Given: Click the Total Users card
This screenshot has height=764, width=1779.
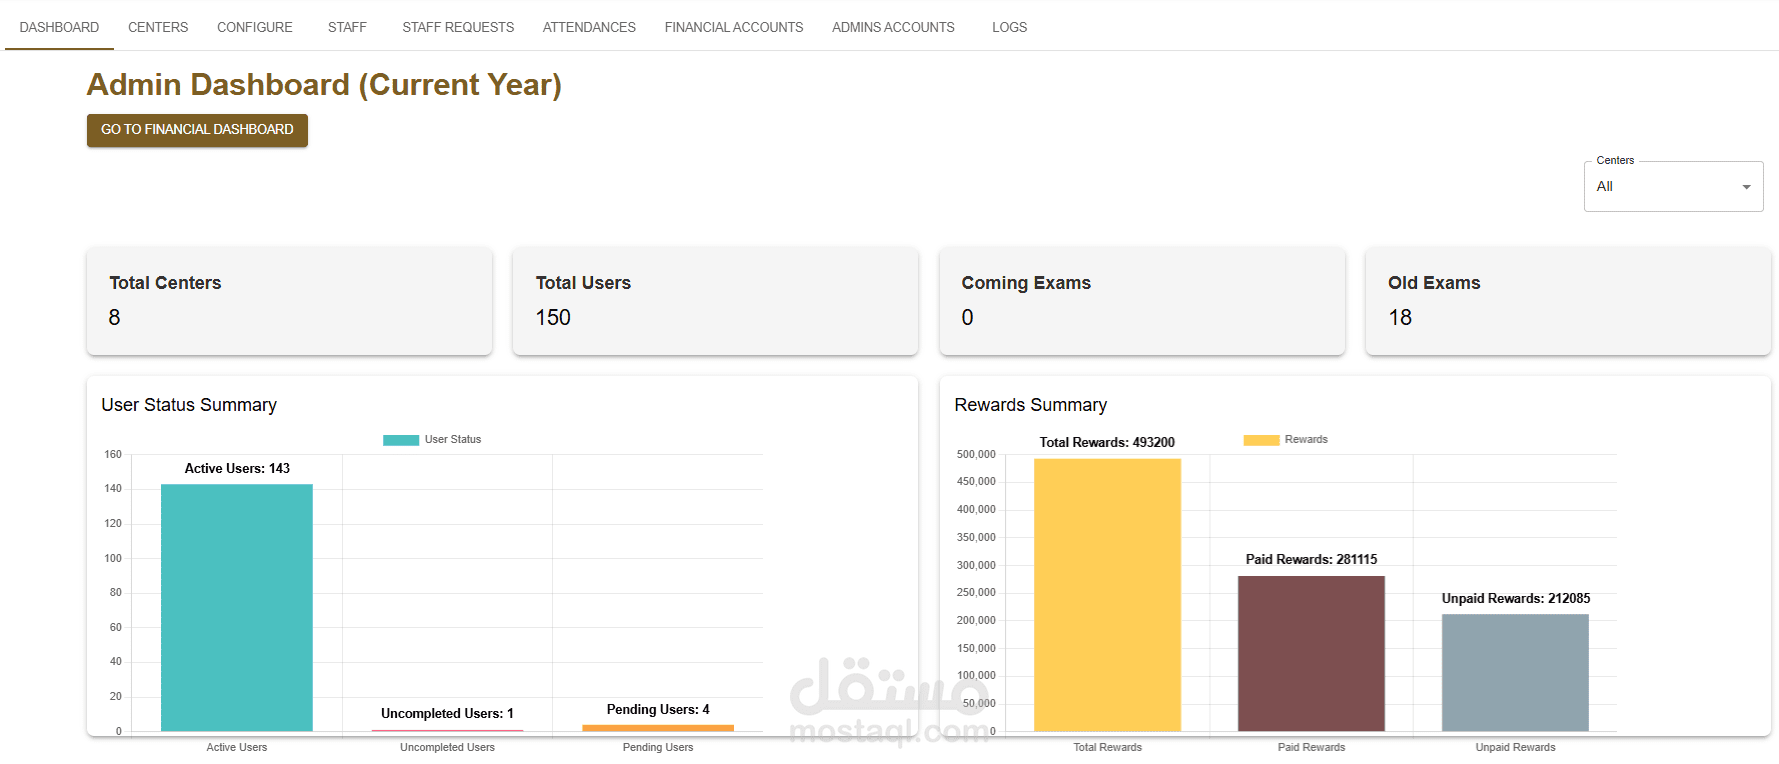Looking at the screenshot, I should click(715, 301).
